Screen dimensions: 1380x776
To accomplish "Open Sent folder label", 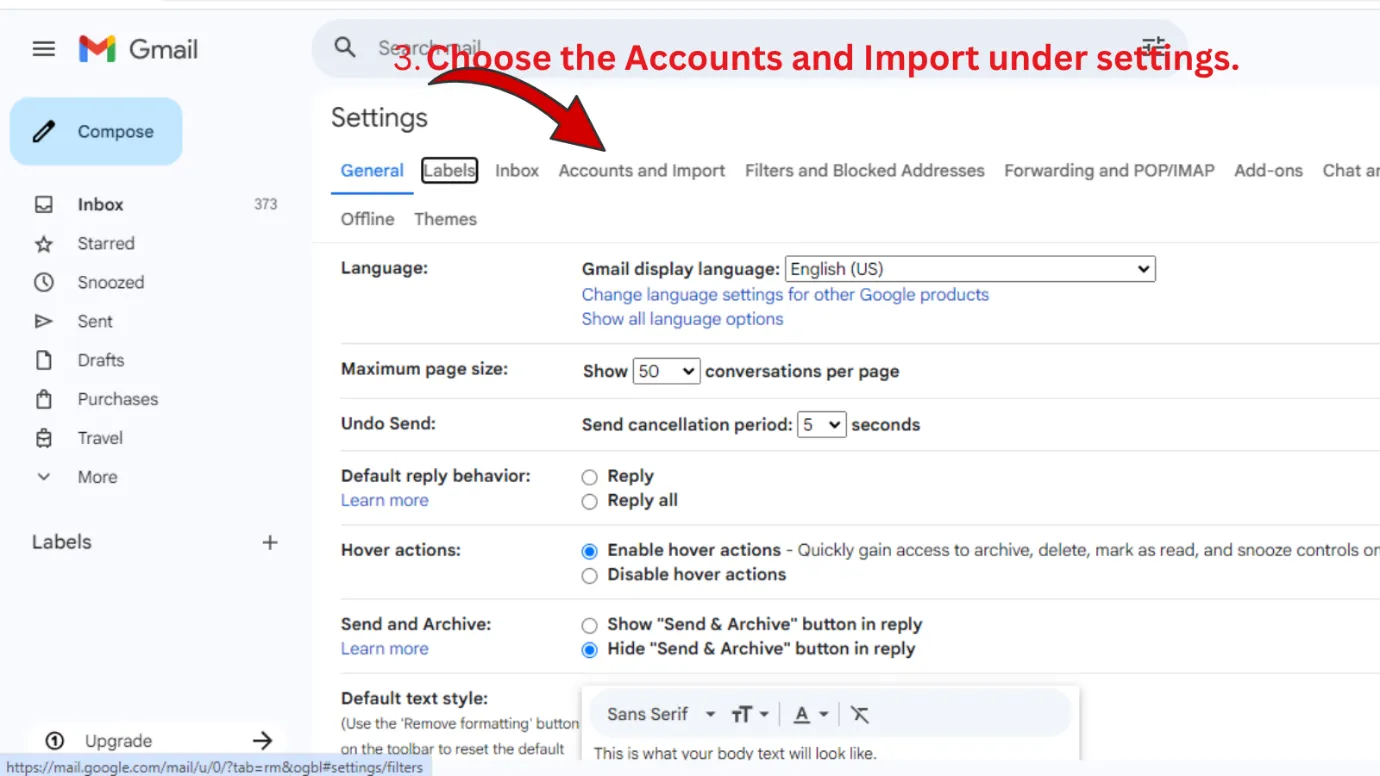I will coord(95,321).
